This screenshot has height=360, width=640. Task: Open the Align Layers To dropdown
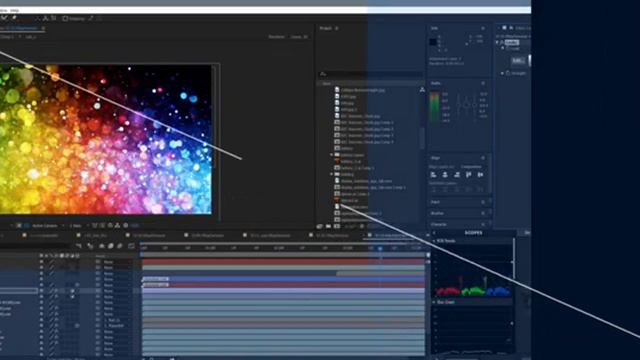click(x=471, y=167)
